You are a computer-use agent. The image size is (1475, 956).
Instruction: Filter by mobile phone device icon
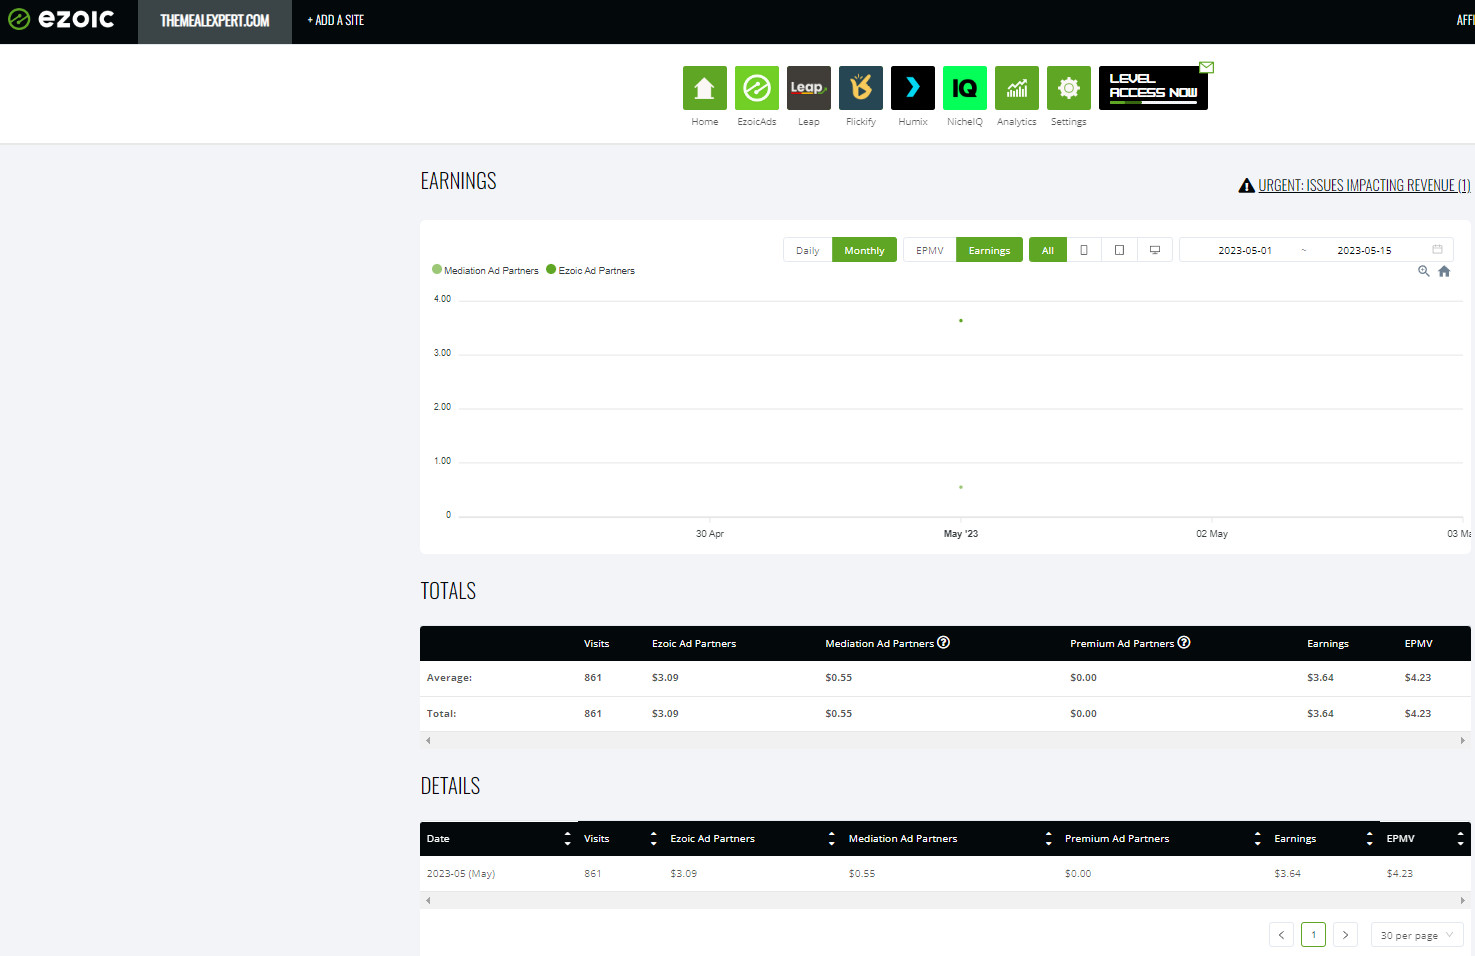click(1084, 250)
